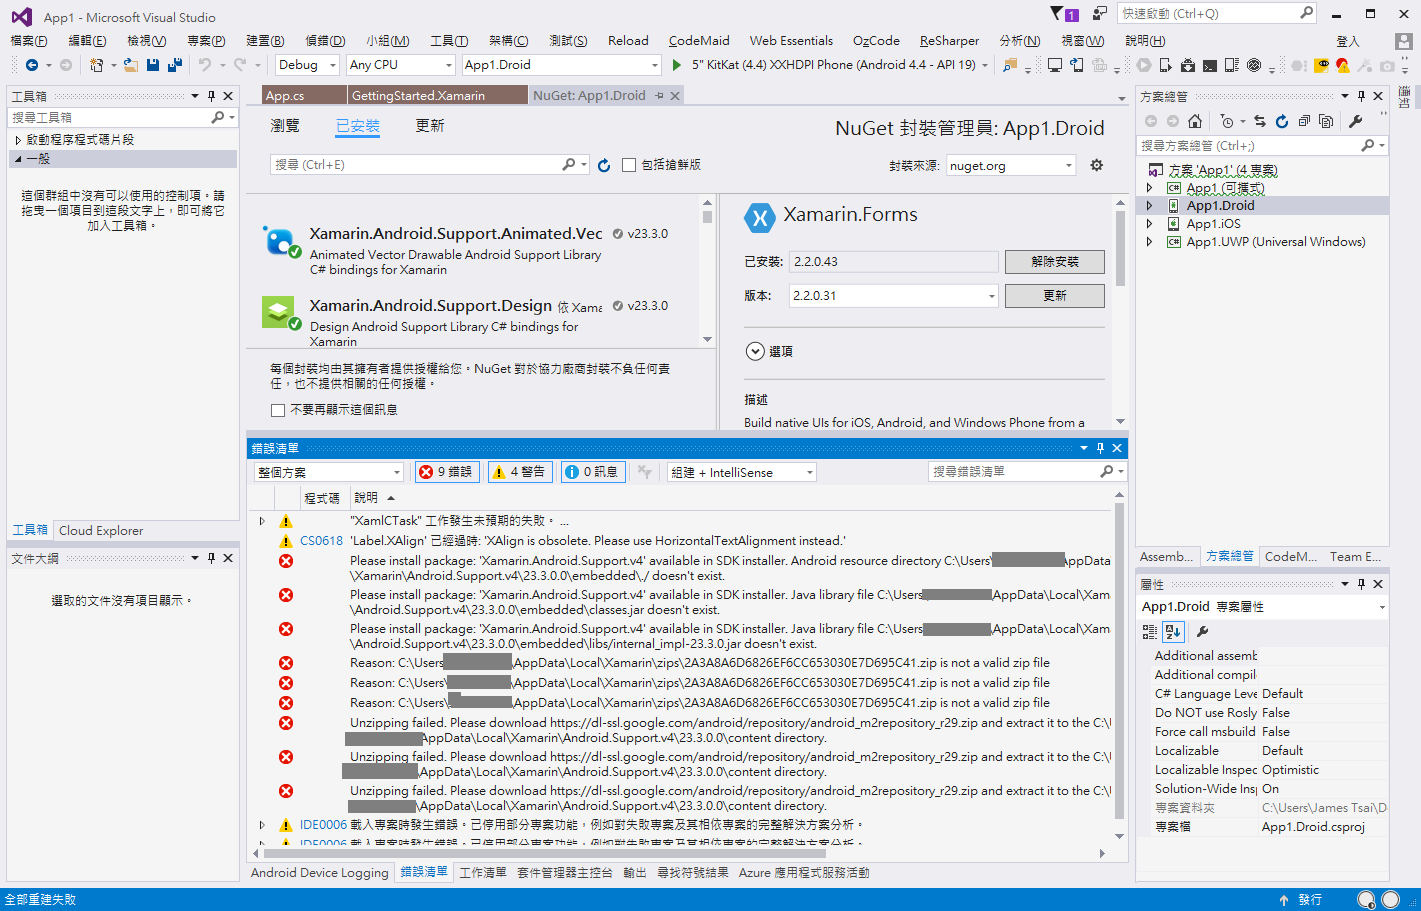This screenshot has height=911, width=1421.
Task: Open the 版本 2.2.0.31 version dropdown
Action: 894,296
